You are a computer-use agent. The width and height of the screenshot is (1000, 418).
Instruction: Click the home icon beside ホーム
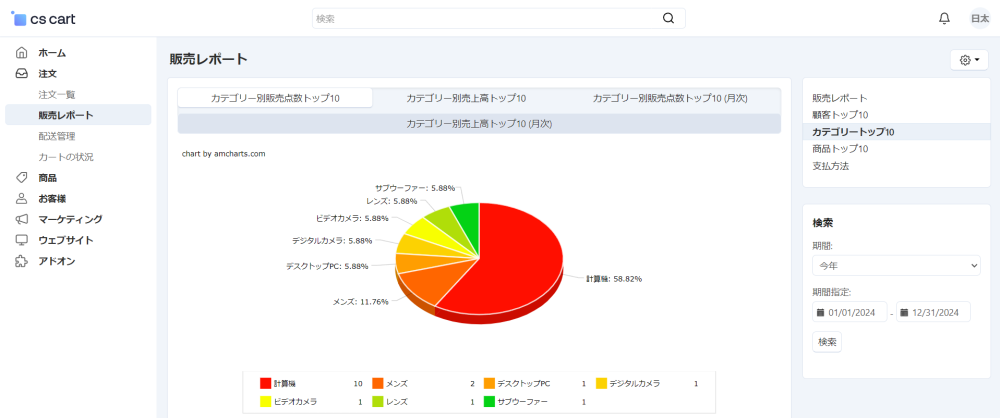(x=22, y=53)
